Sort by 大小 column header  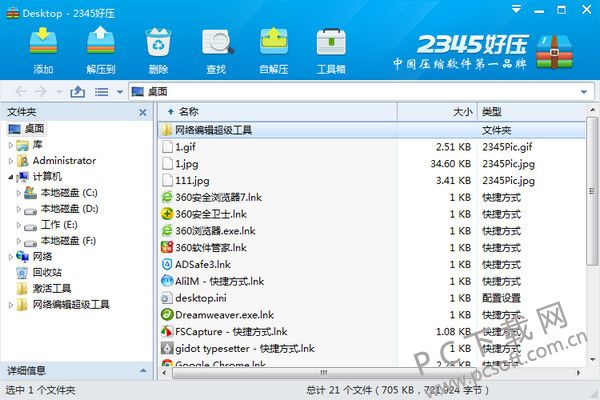click(437, 112)
